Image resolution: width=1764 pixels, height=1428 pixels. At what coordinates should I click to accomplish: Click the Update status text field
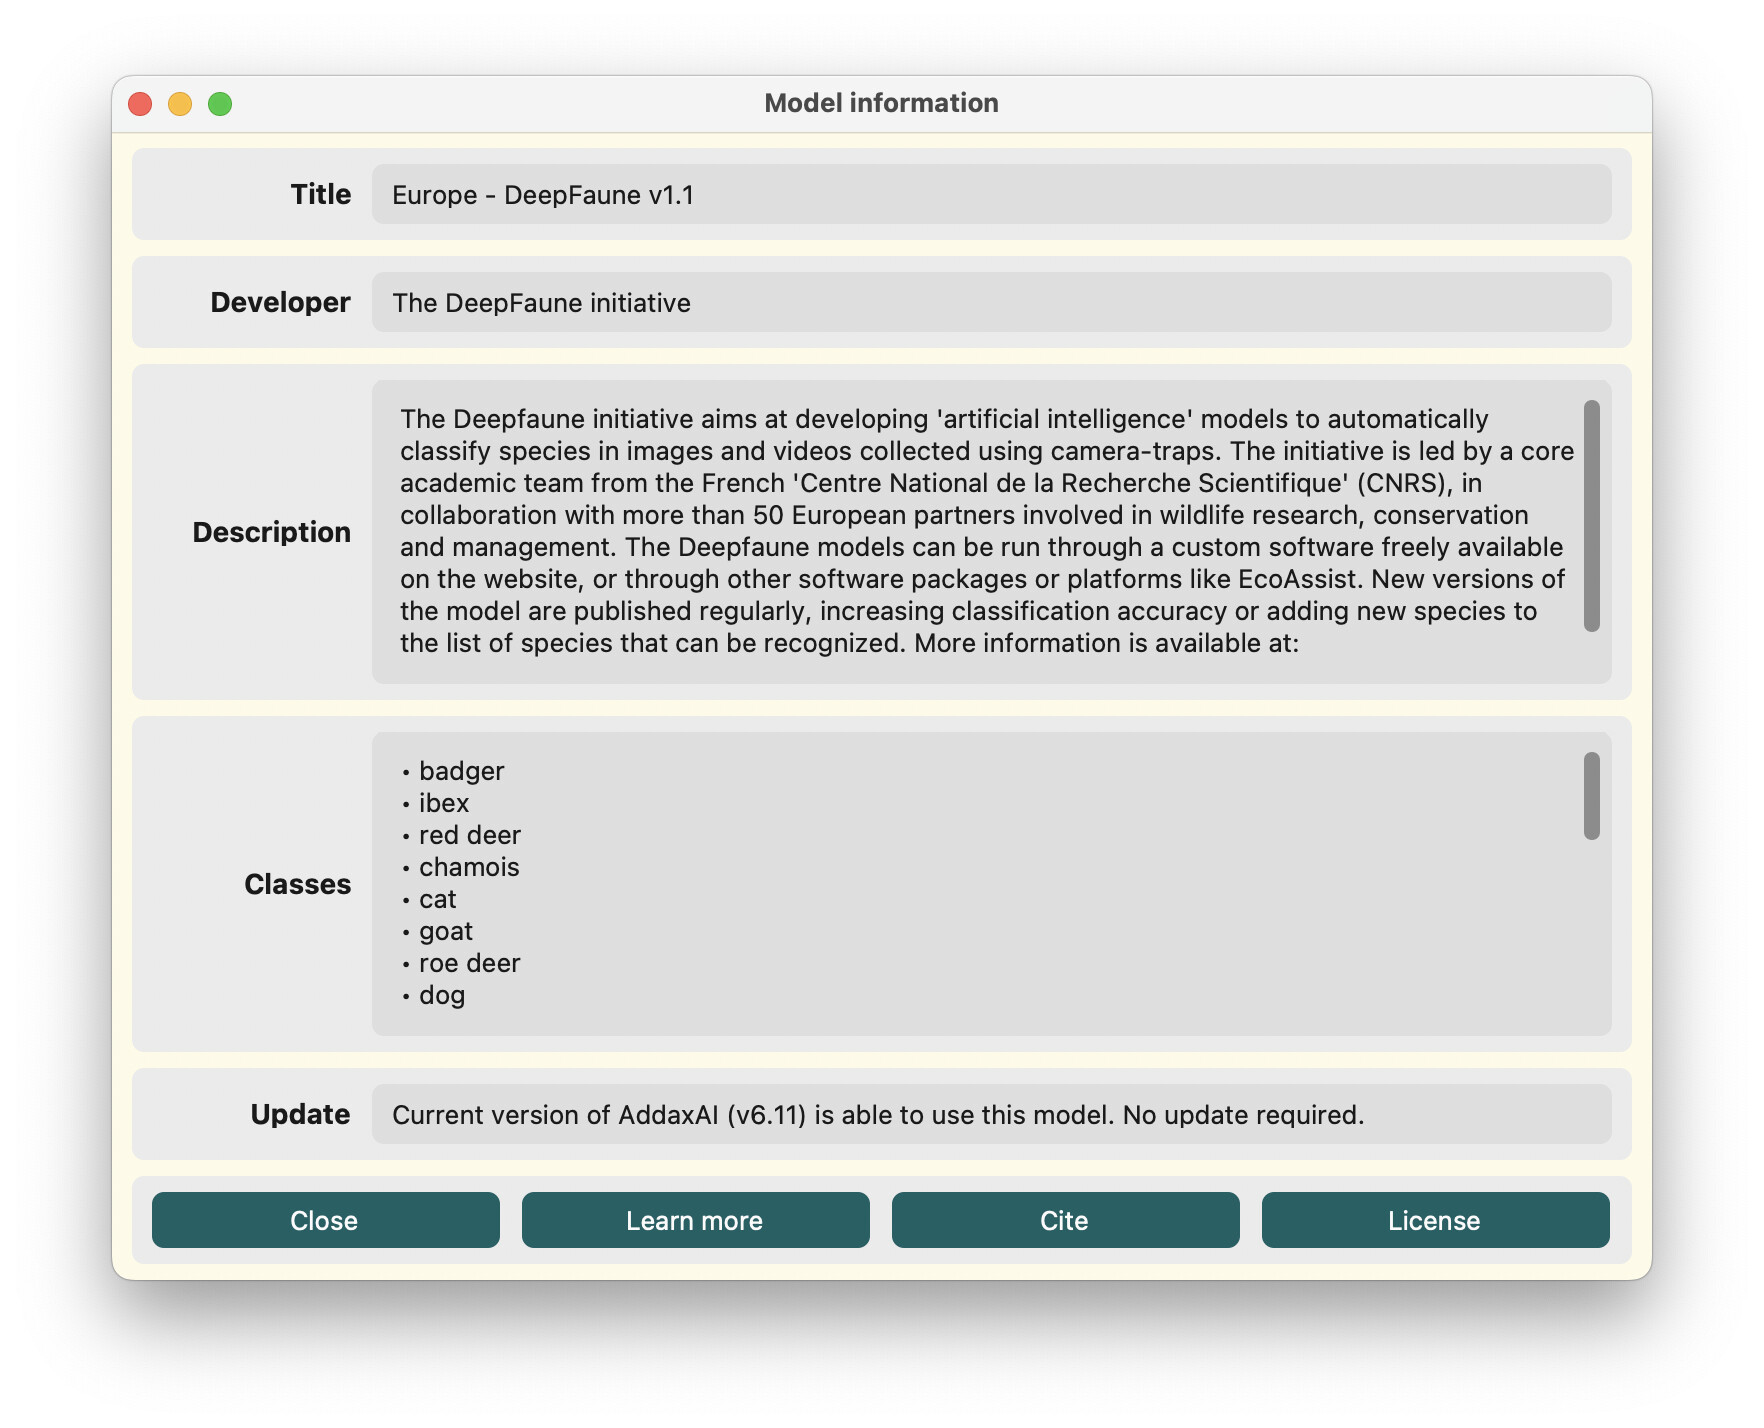(991, 1114)
